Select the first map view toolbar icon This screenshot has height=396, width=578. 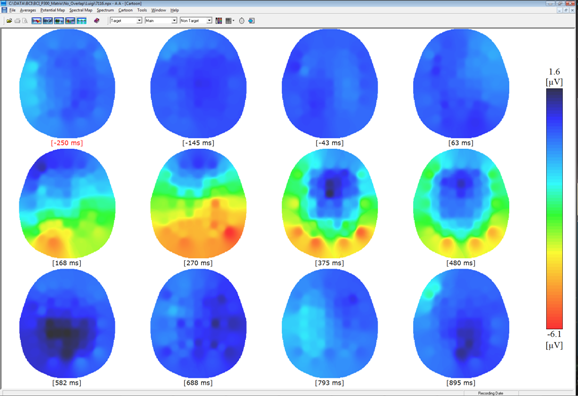[36, 21]
